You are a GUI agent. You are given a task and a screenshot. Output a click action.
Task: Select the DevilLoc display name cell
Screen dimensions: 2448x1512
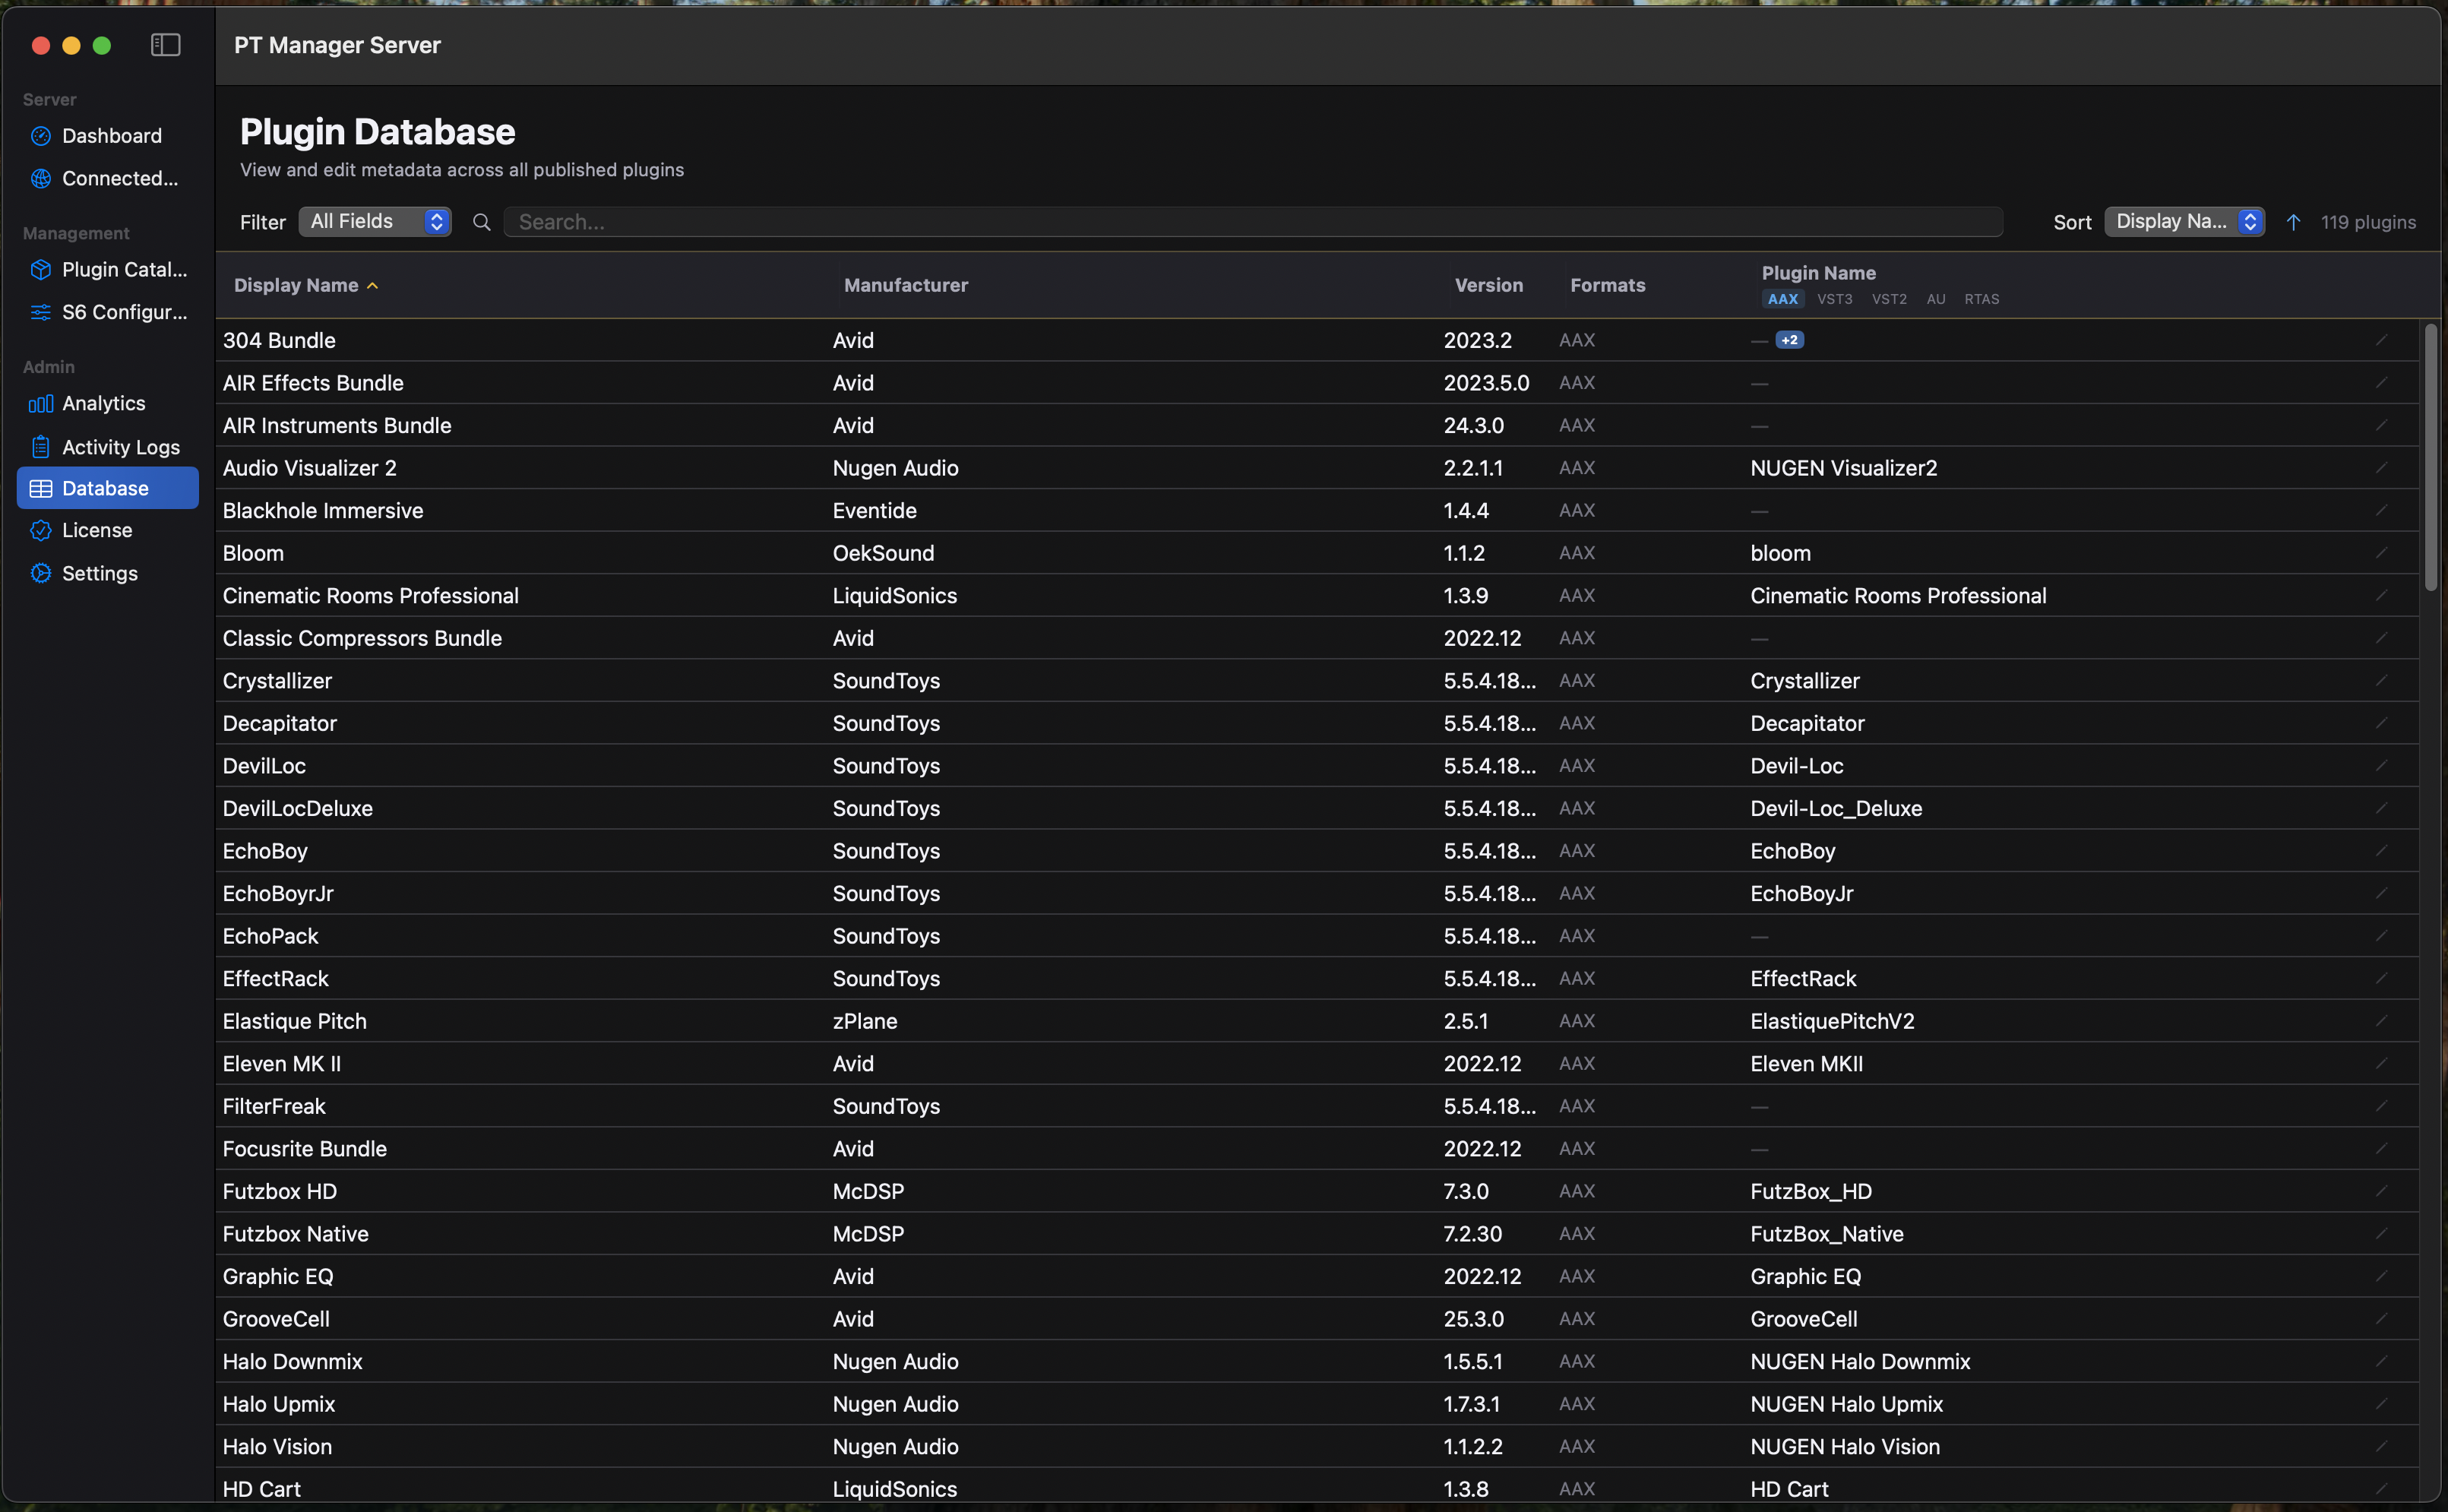pyautogui.click(x=264, y=766)
